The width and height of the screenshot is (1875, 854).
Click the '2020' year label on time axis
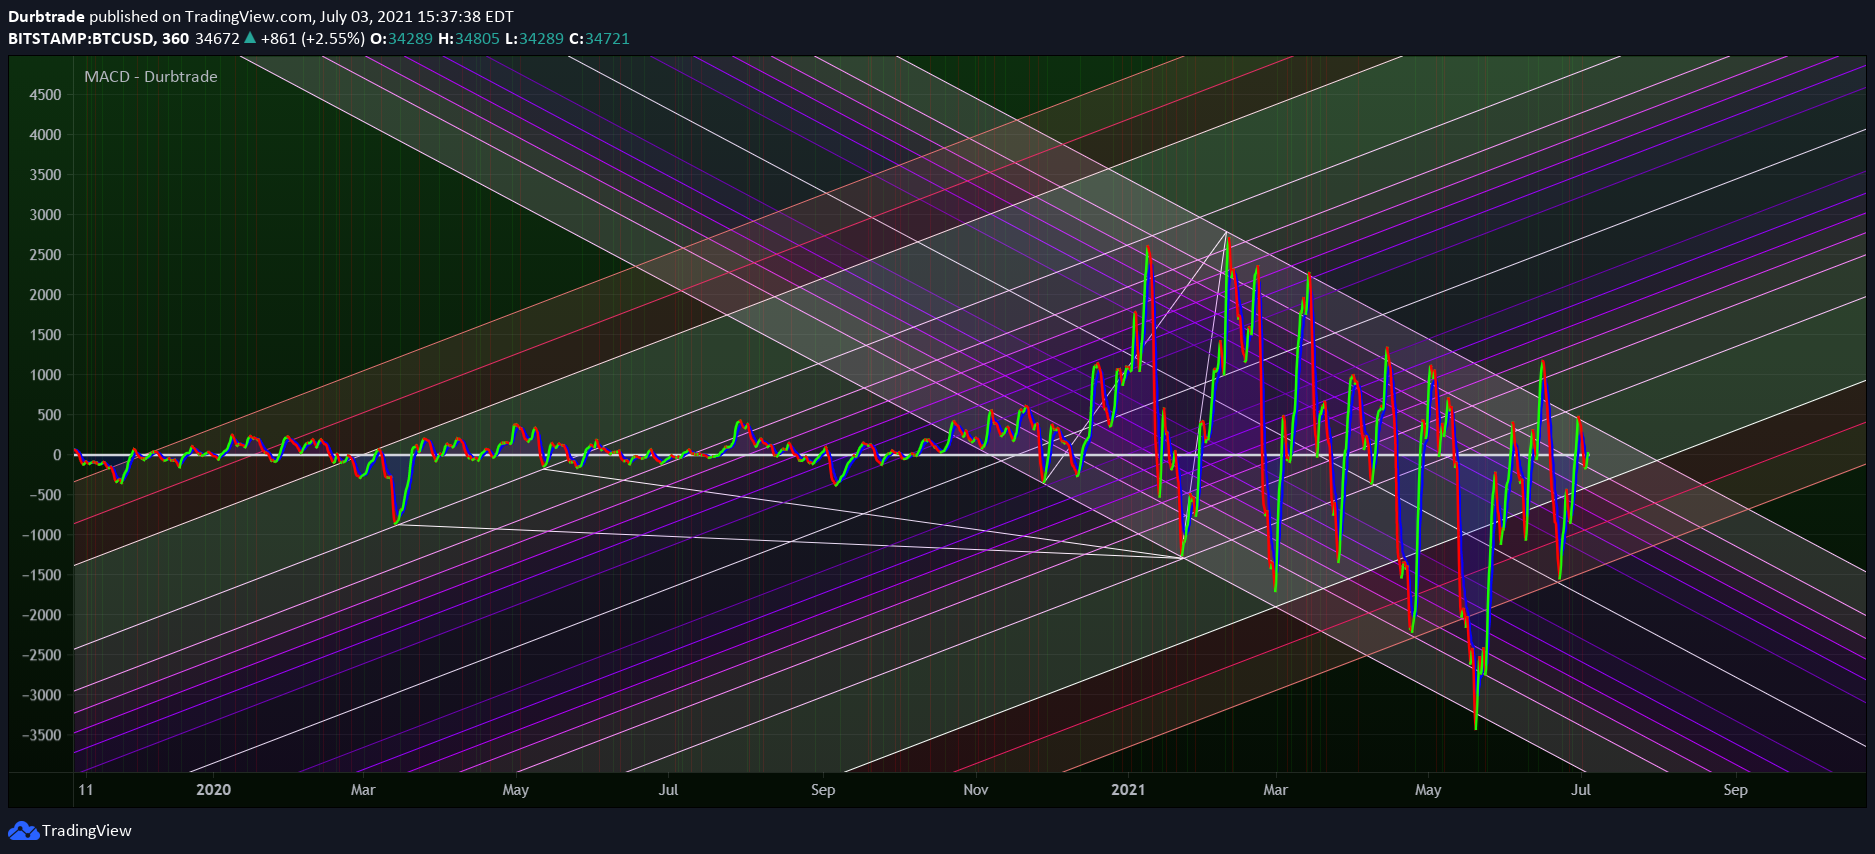(213, 790)
